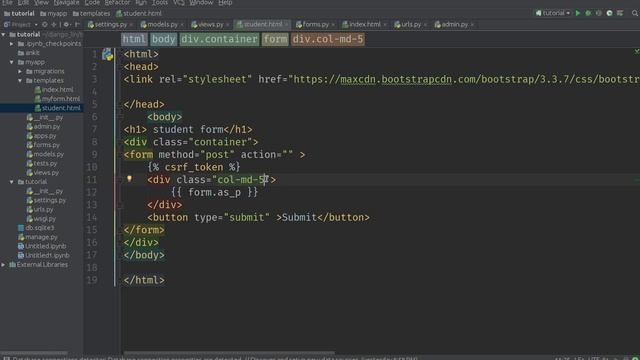Open the VCS menu
This screenshot has height=360, width=640.
(x=179, y=2)
